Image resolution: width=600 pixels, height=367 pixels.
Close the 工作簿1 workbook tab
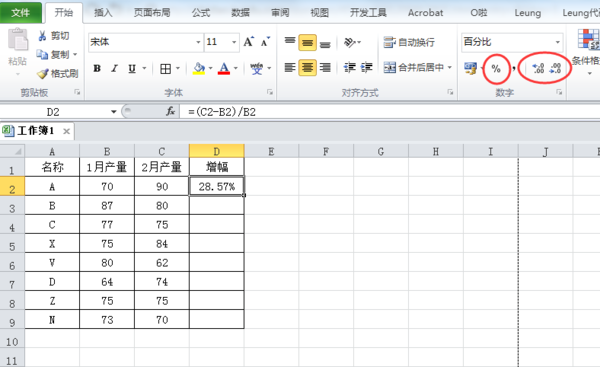66,131
